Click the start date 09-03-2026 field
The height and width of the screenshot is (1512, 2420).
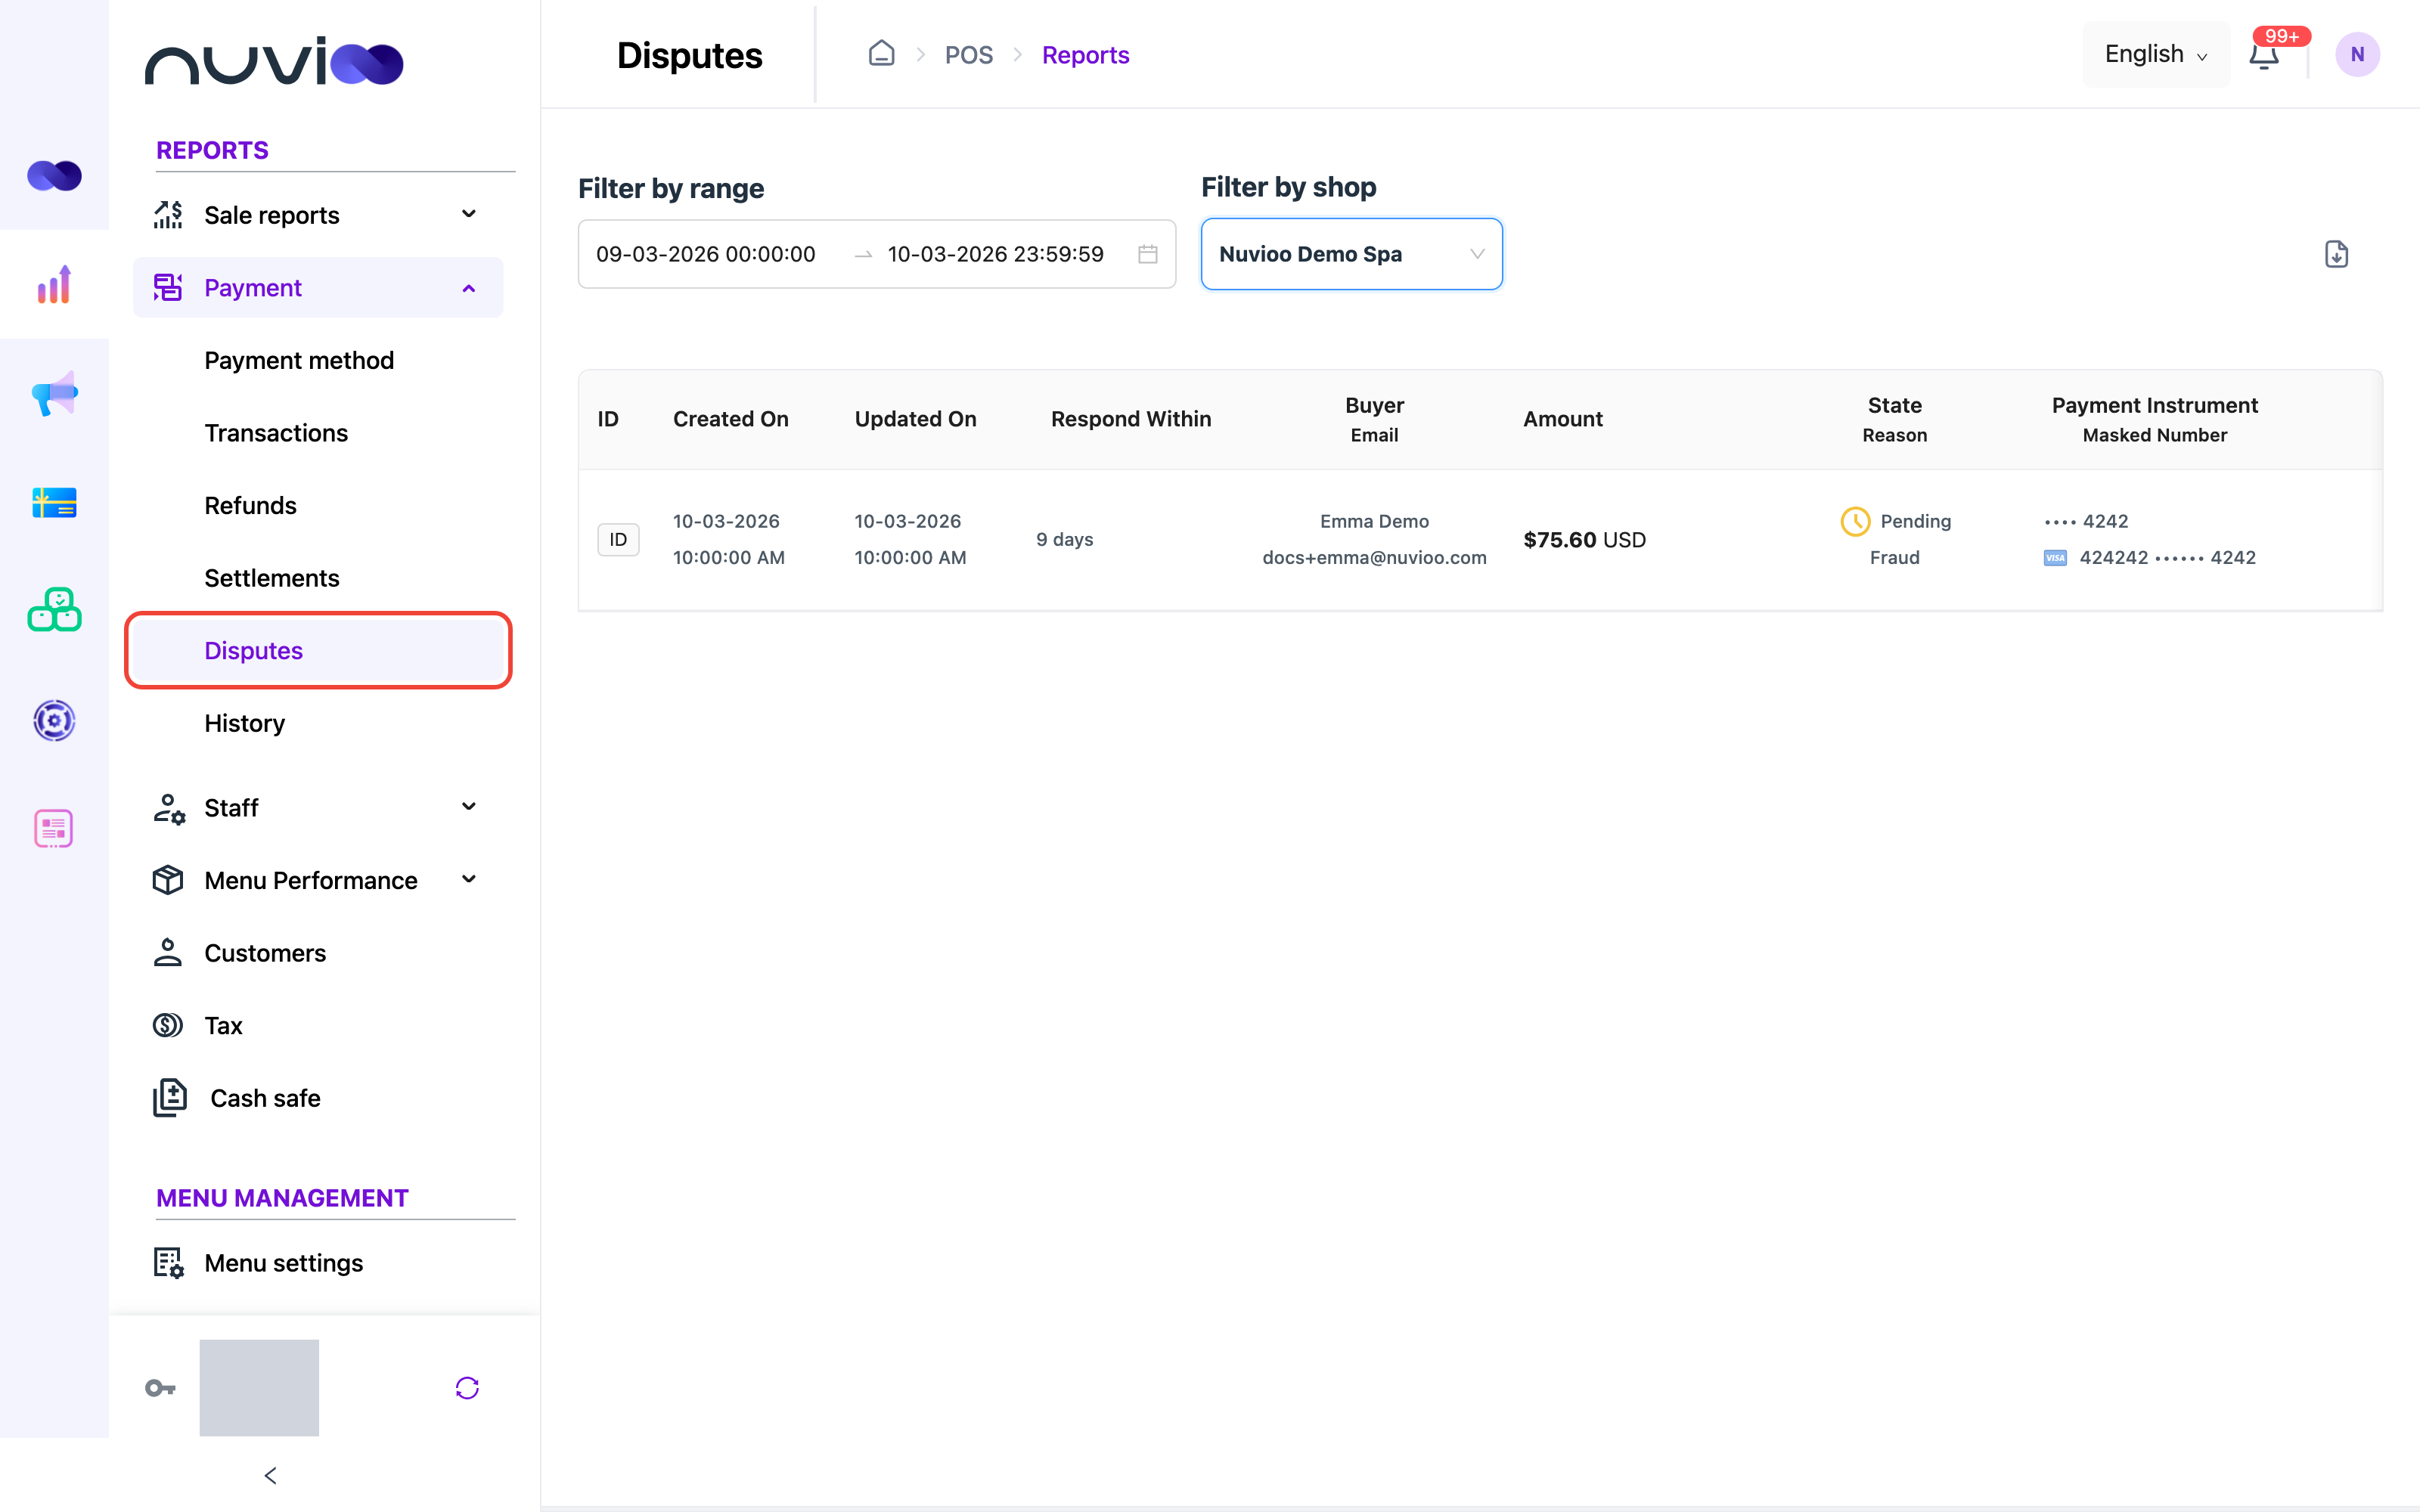[706, 254]
